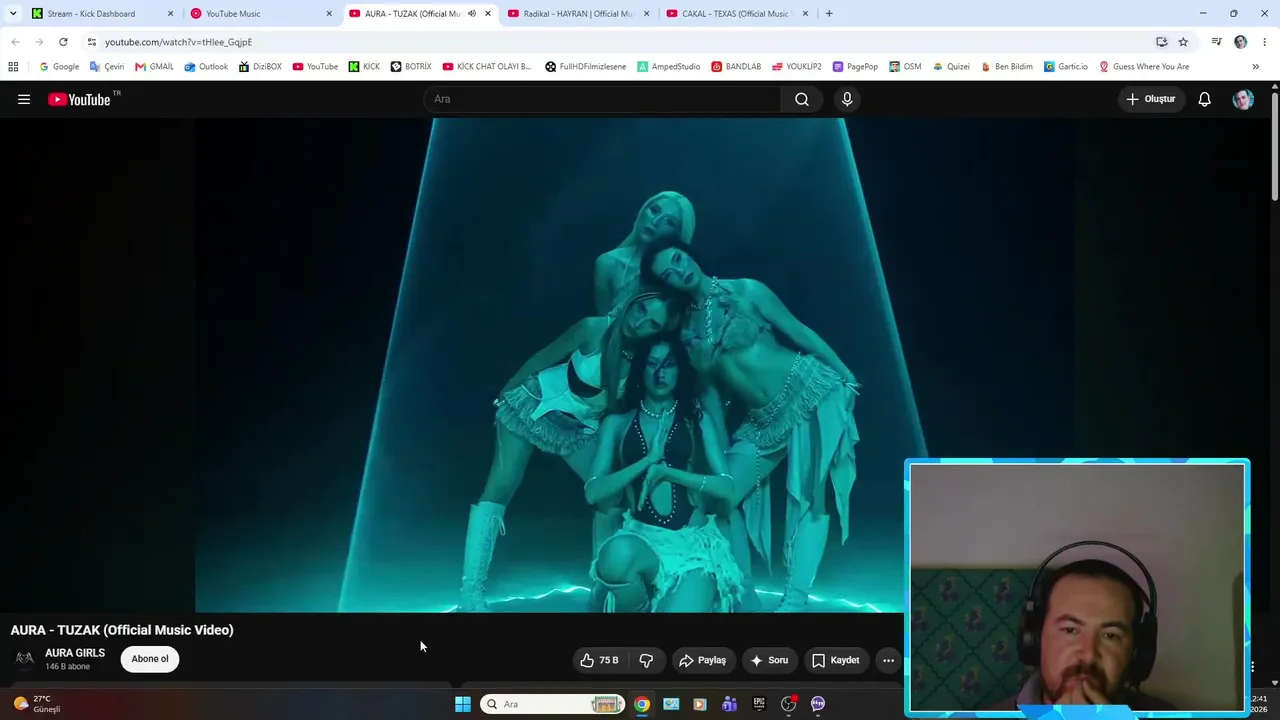
Task: Click the Soru ask button
Action: (769, 660)
